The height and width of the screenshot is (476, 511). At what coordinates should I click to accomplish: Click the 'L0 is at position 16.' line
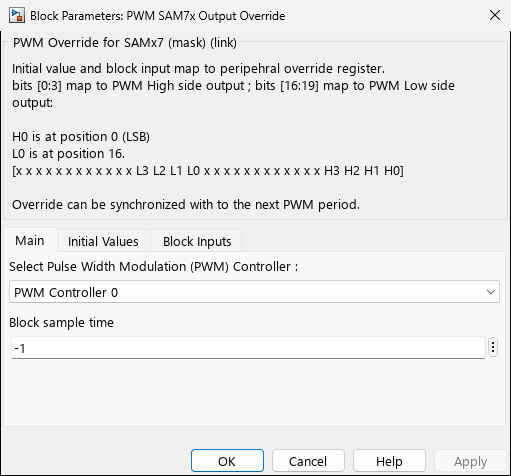pyautogui.click(x=68, y=154)
